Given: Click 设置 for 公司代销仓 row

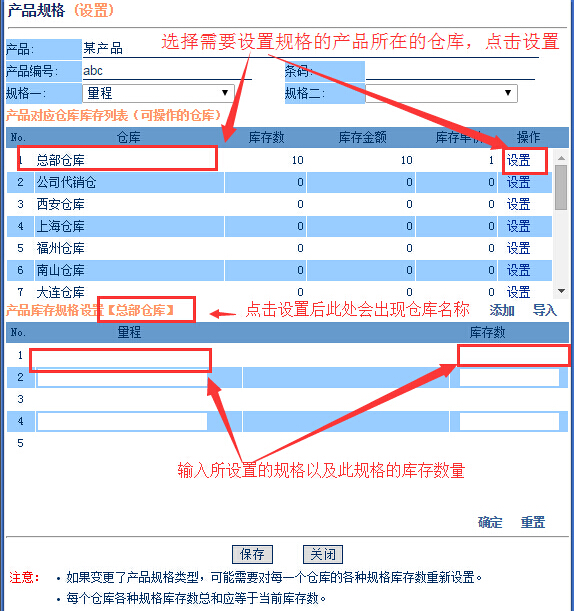Looking at the screenshot, I should (x=518, y=182).
